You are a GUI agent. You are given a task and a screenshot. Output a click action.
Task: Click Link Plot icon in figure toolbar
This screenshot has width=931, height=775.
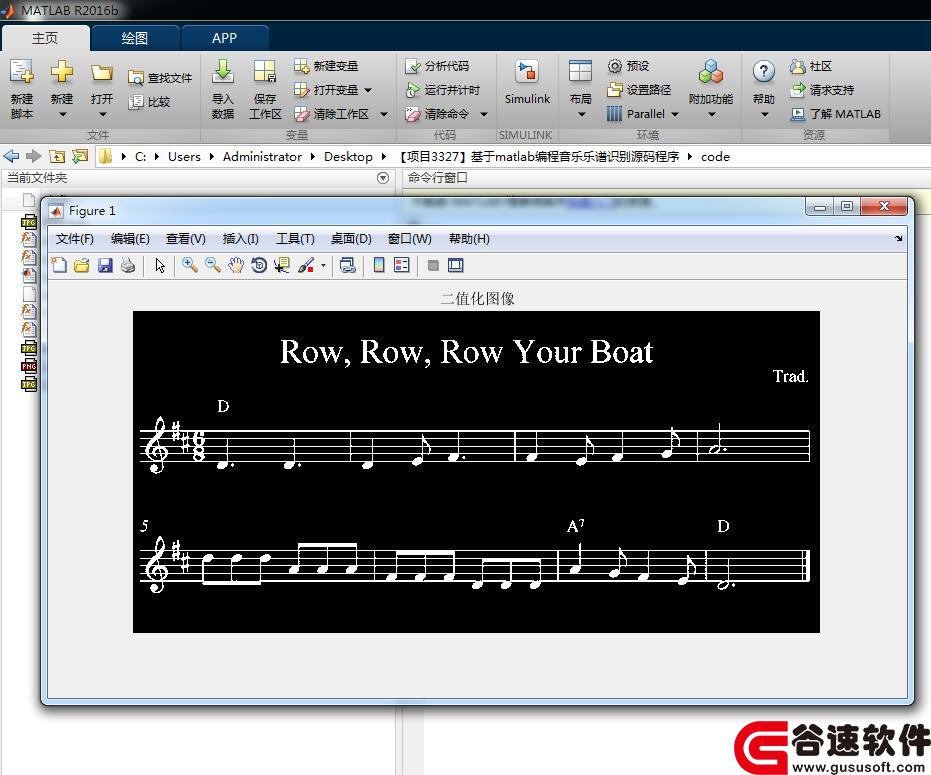point(347,265)
